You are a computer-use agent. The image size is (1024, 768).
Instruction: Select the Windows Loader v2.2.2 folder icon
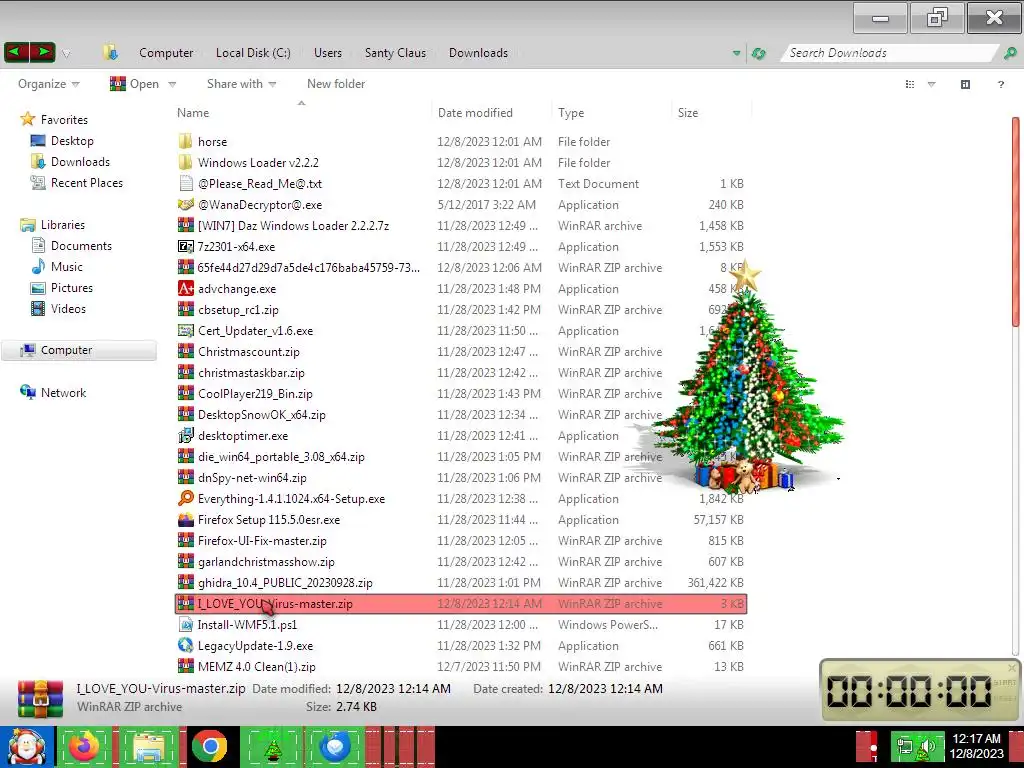[185, 162]
